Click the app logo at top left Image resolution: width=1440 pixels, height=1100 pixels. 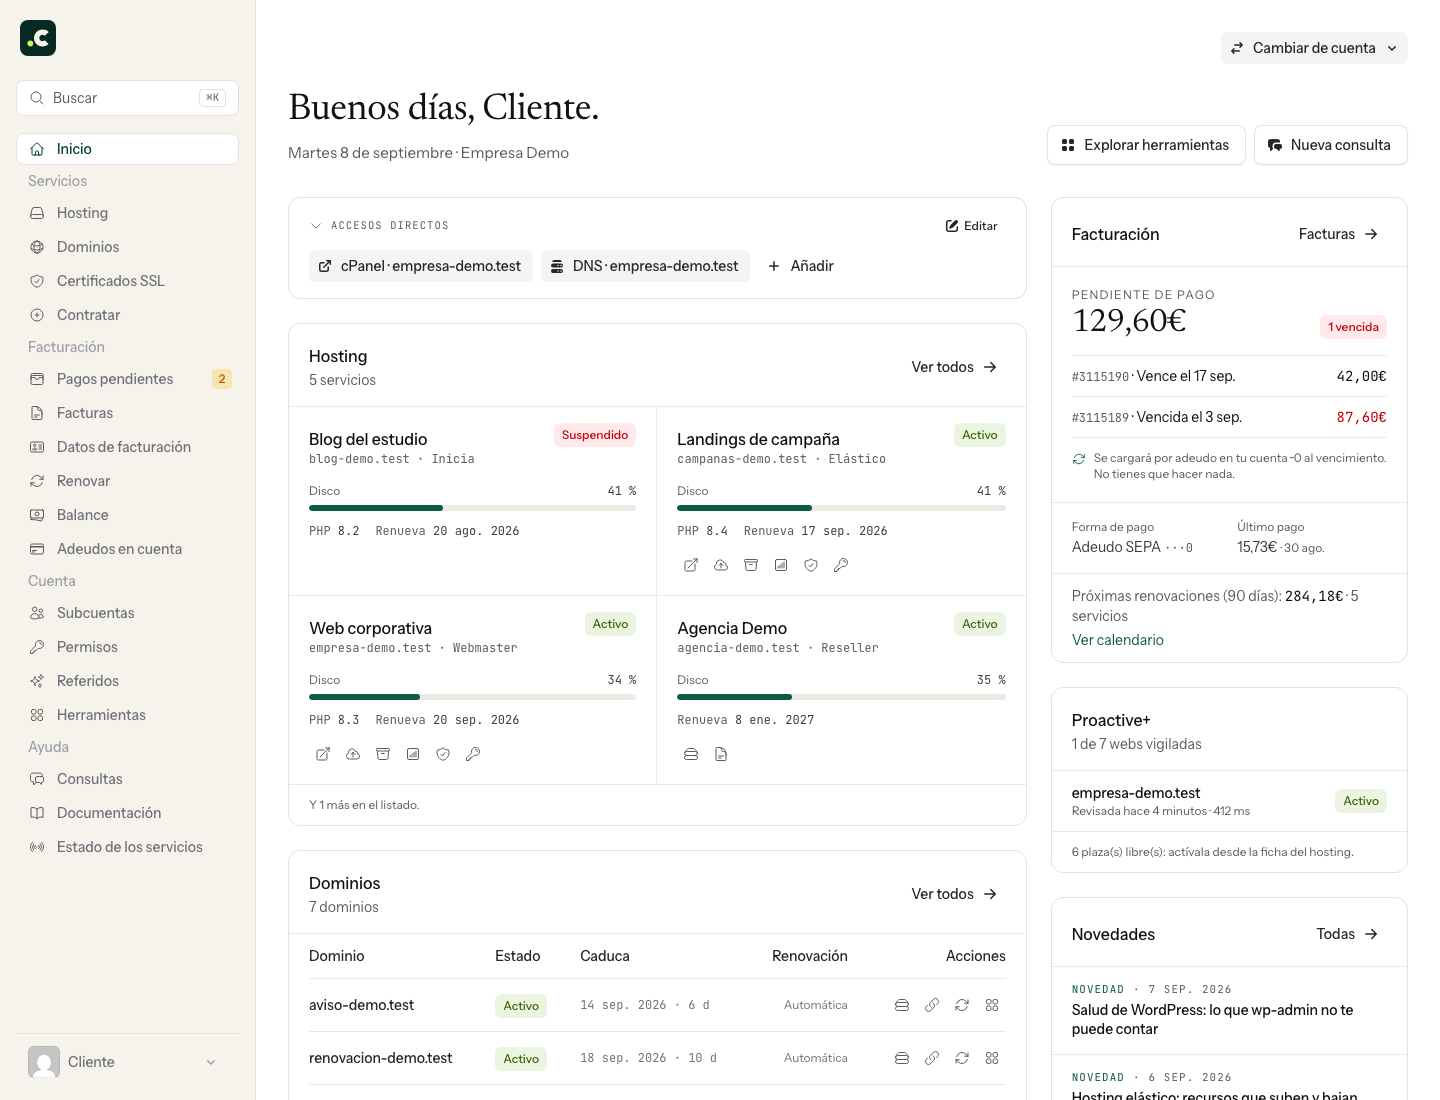38,38
